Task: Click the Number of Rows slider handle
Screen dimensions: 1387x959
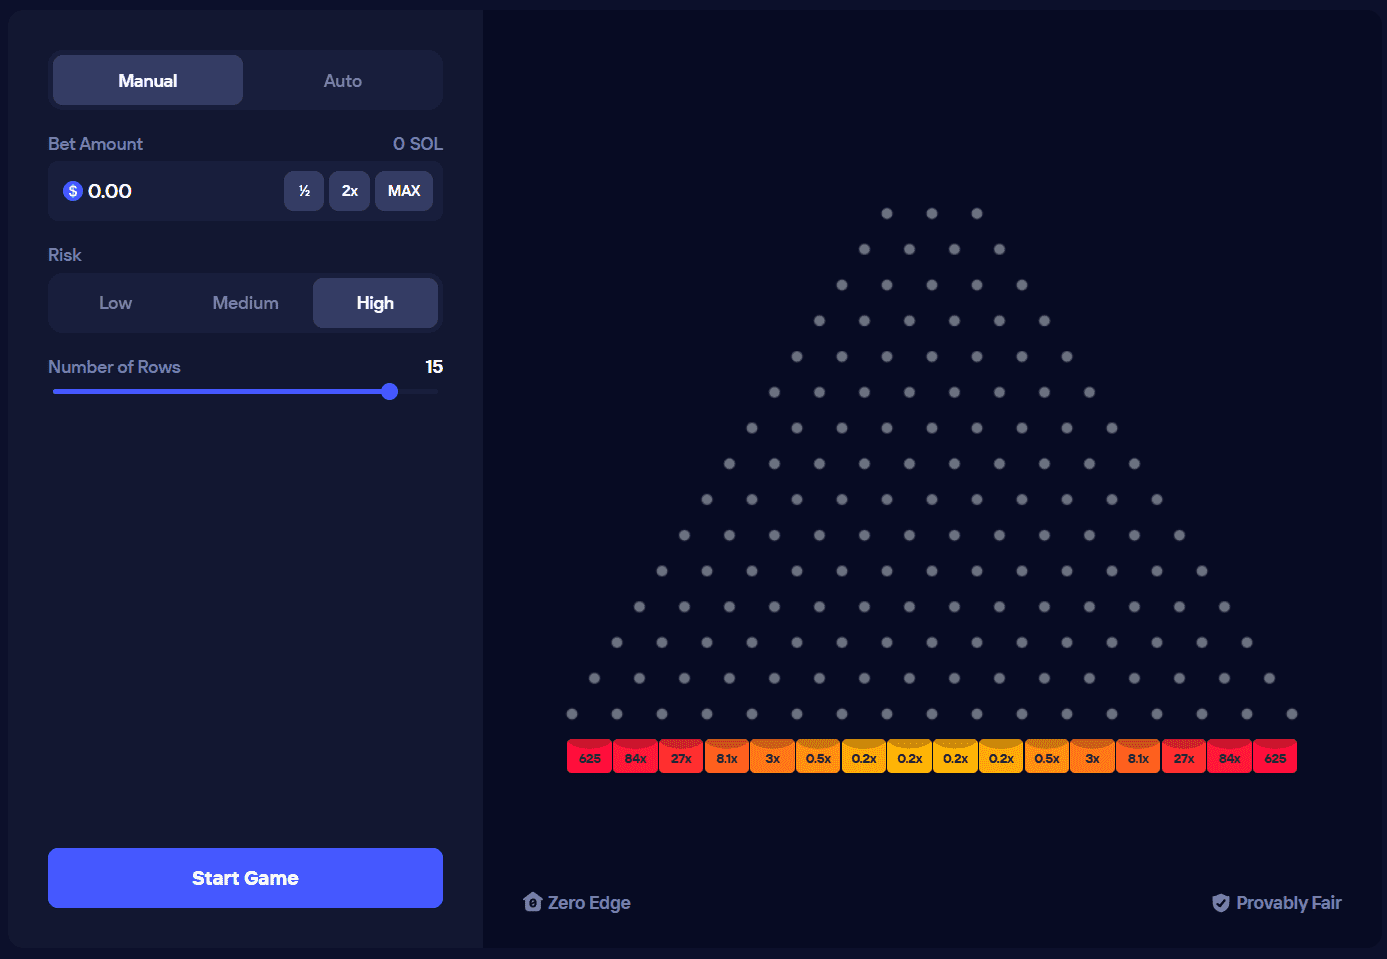Action: click(x=389, y=391)
